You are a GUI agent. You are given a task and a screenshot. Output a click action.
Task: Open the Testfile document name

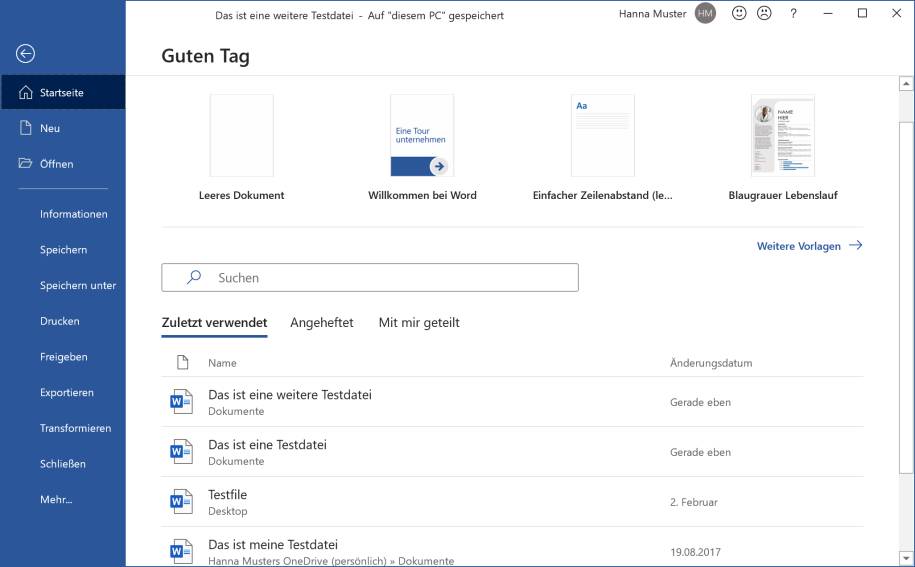click(228, 495)
